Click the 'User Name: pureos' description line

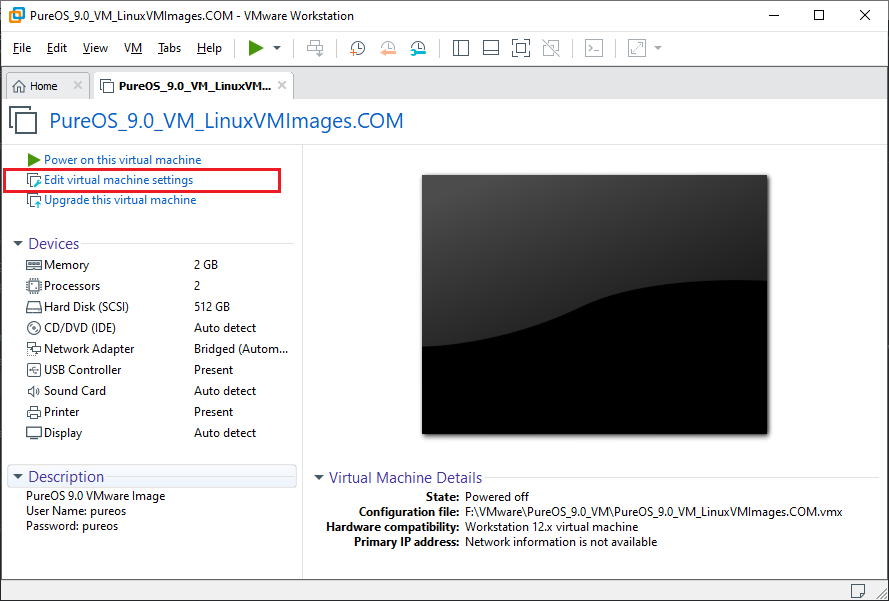click(76, 511)
